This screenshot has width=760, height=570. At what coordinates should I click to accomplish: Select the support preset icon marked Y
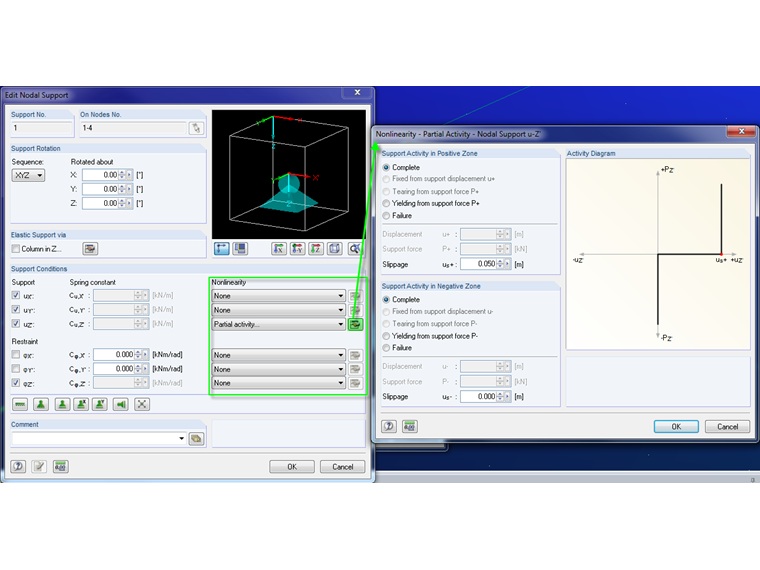[x=100, y=404]
